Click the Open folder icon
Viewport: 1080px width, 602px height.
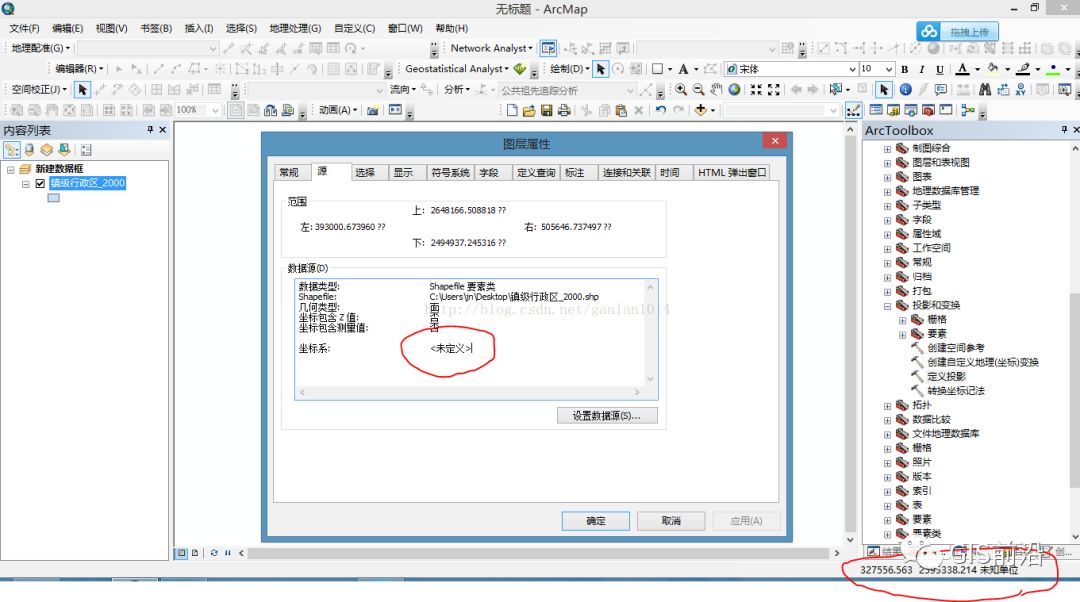[x=529, y=110]
